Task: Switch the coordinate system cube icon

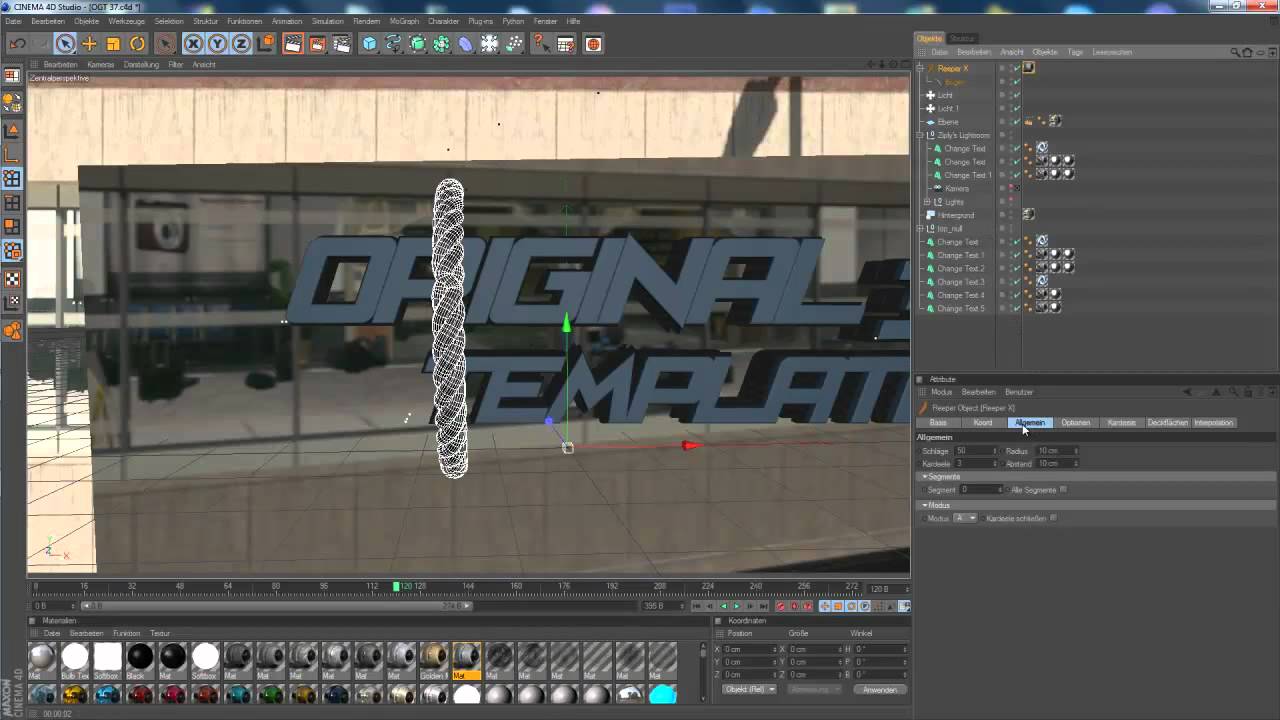Action: tap(265, 44)
